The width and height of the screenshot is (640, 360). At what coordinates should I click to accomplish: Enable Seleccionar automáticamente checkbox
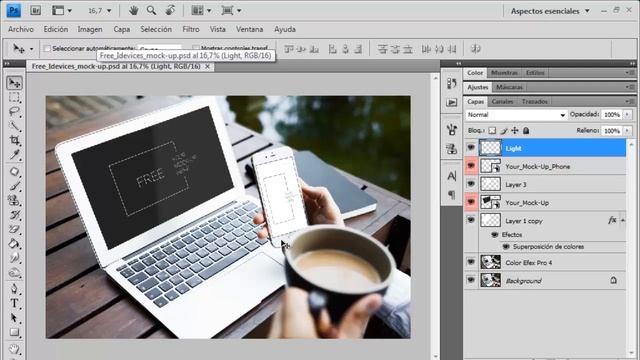(x=47, y=49)
